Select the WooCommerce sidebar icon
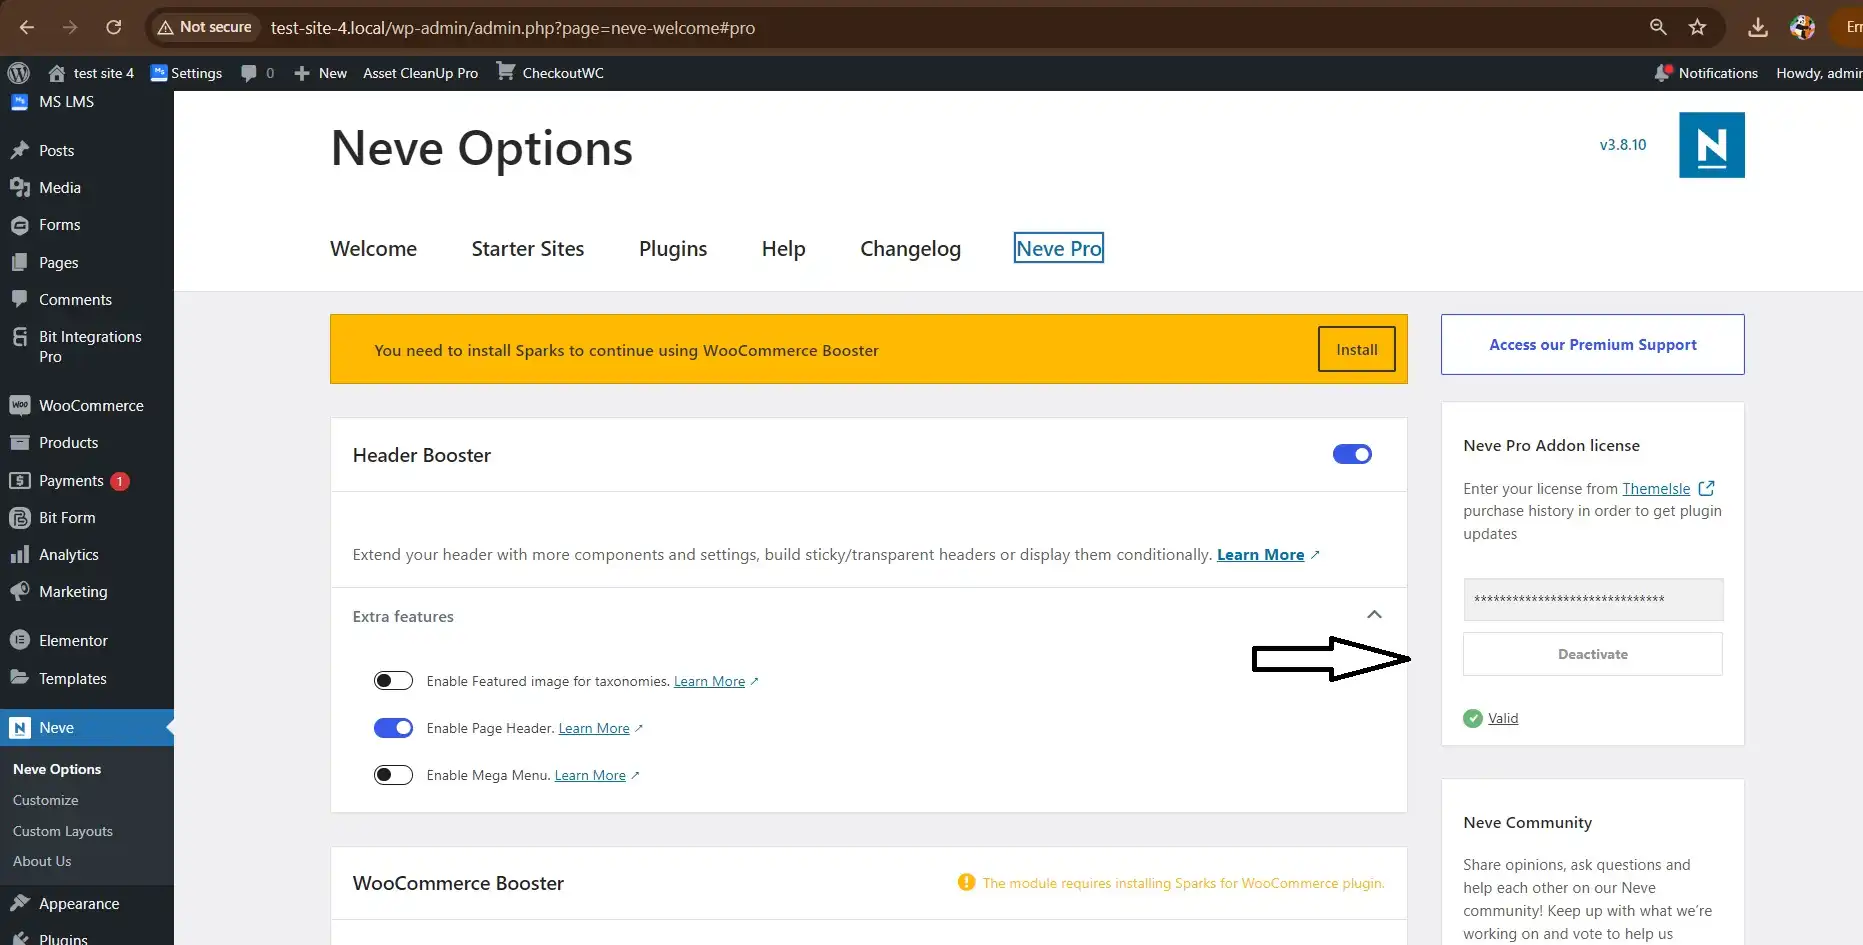The height and width of the screenshot is (945, 1863). click(x=22, y=405)
